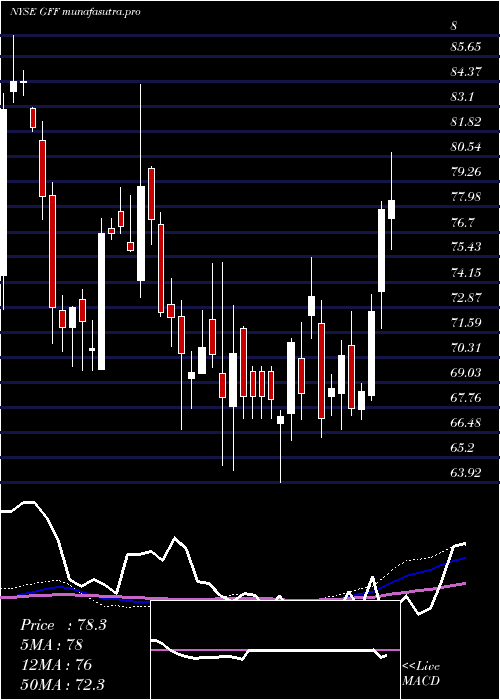
Task: Click the 77.98 price axis label
Action: pos(466,196)
